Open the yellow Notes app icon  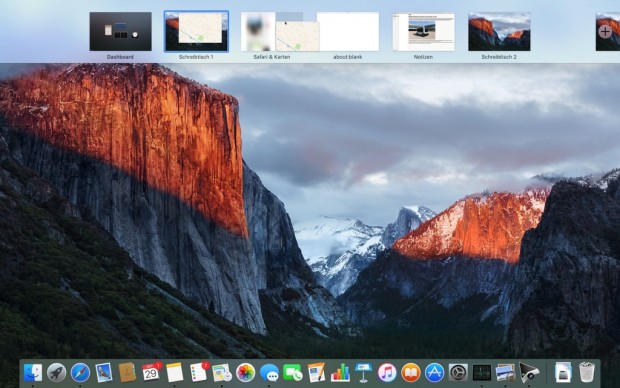(174, 373)
